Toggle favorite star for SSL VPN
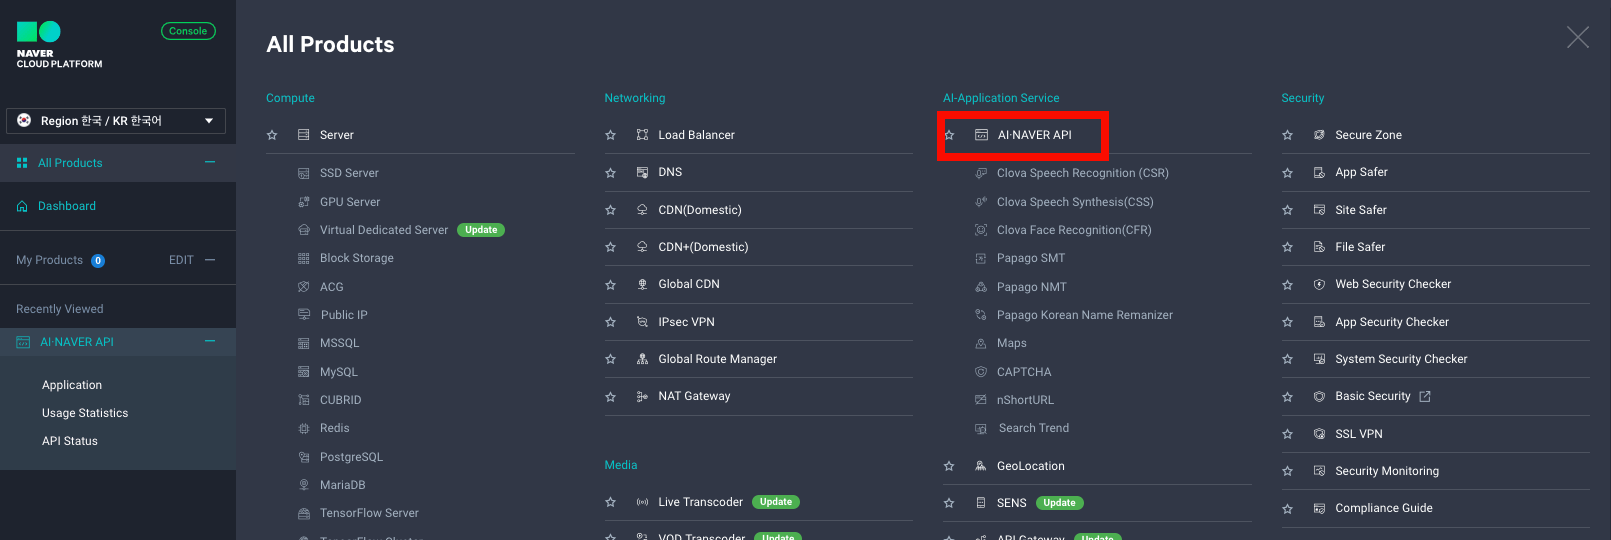The width and height of the screenshot is (1611, 540). (1287, 434)
